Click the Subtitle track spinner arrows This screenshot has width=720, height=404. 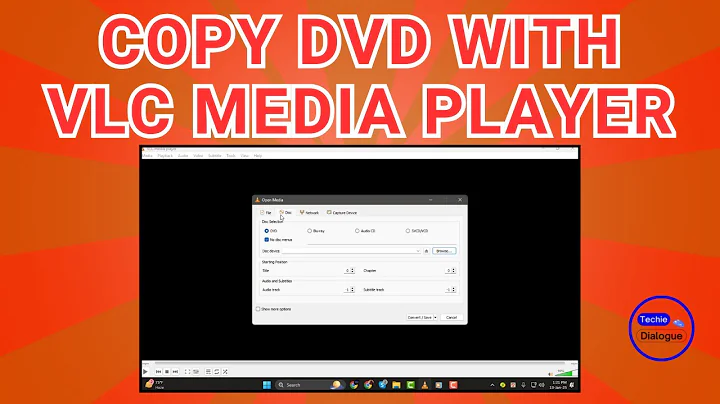(x=454, y=290)
